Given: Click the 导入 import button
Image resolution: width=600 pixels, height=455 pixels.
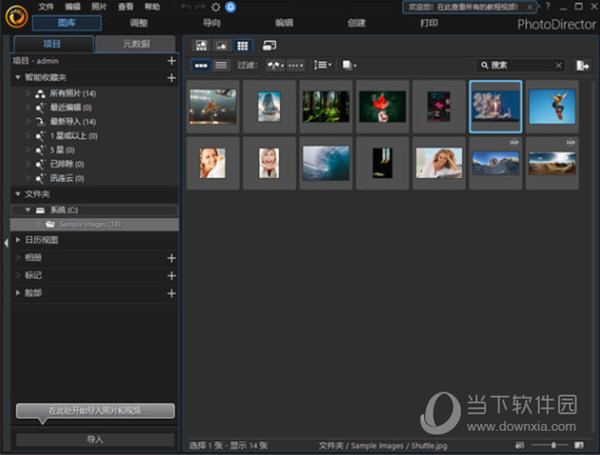Looking at the screenshot, I should 95,439.
